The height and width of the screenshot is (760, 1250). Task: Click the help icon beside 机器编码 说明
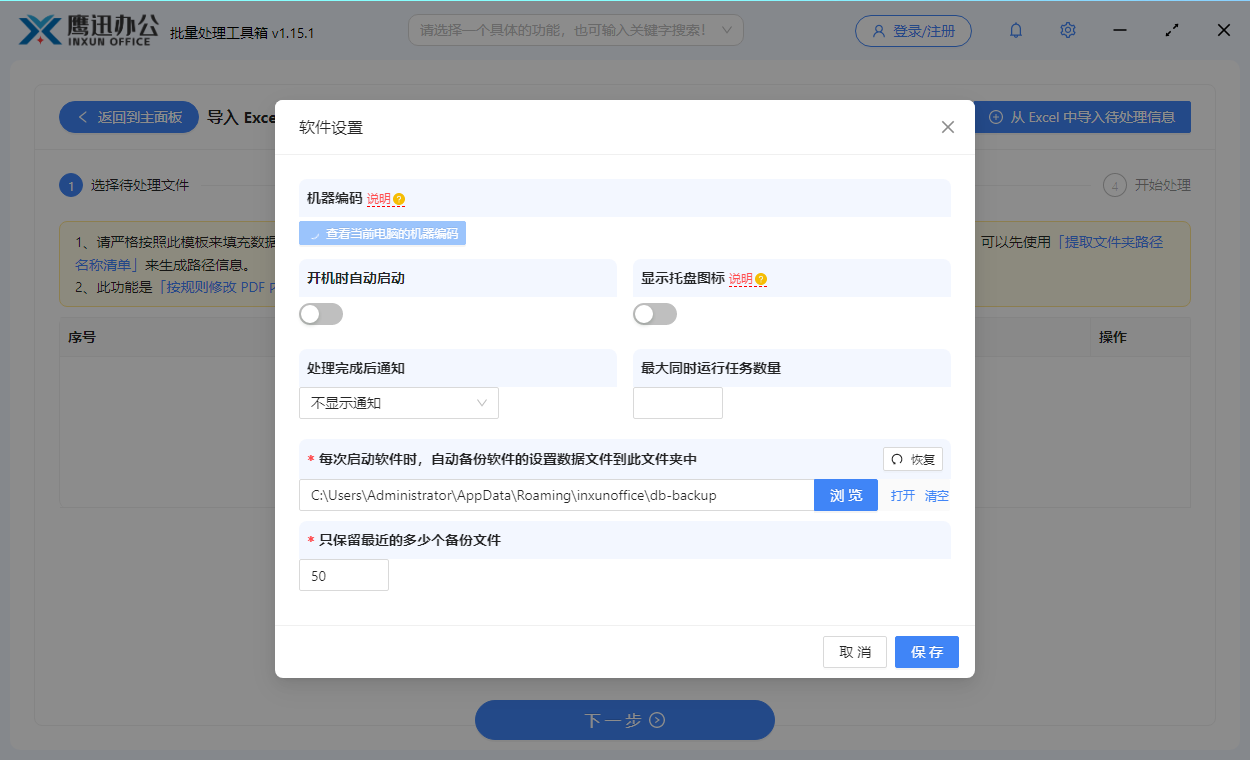399,199
